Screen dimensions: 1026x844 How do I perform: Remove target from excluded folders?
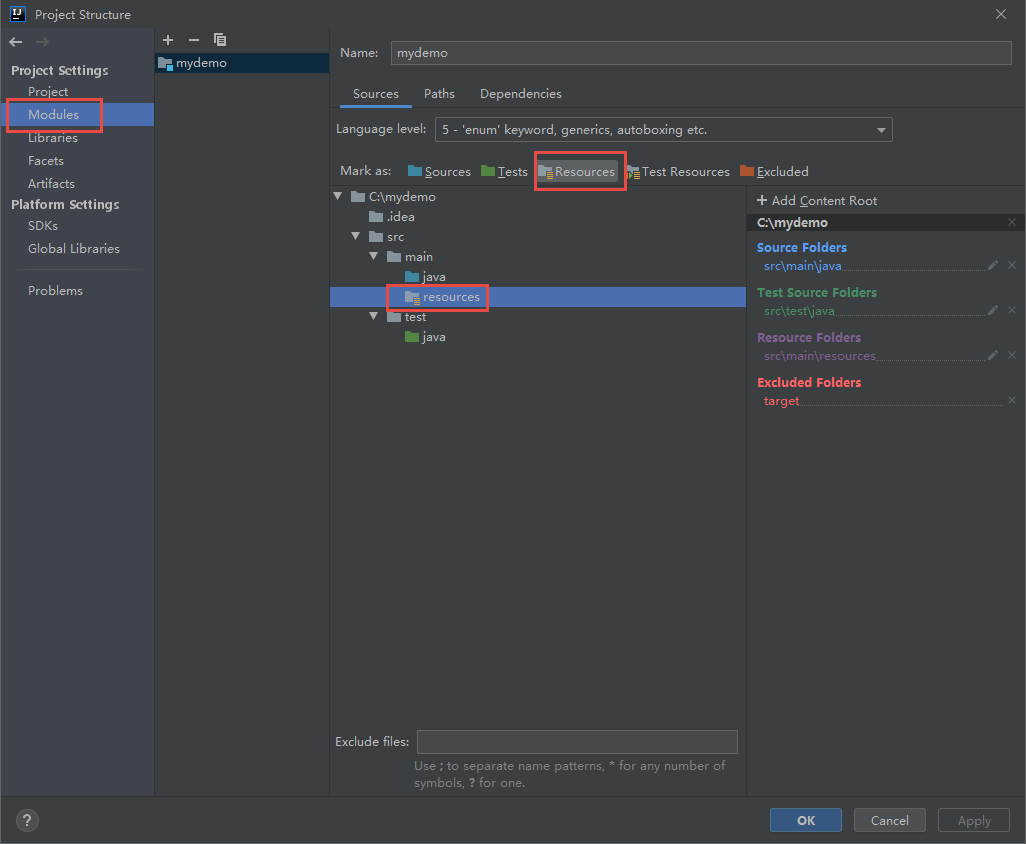1012,401
